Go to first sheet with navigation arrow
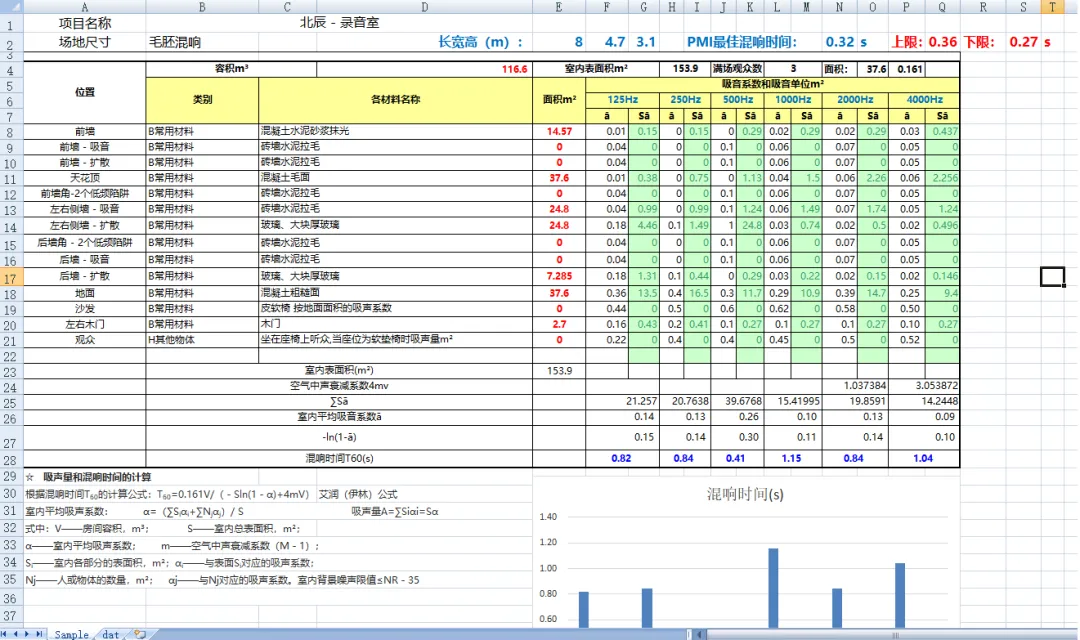Screen dimensions: 1080x640 (5, 634)
